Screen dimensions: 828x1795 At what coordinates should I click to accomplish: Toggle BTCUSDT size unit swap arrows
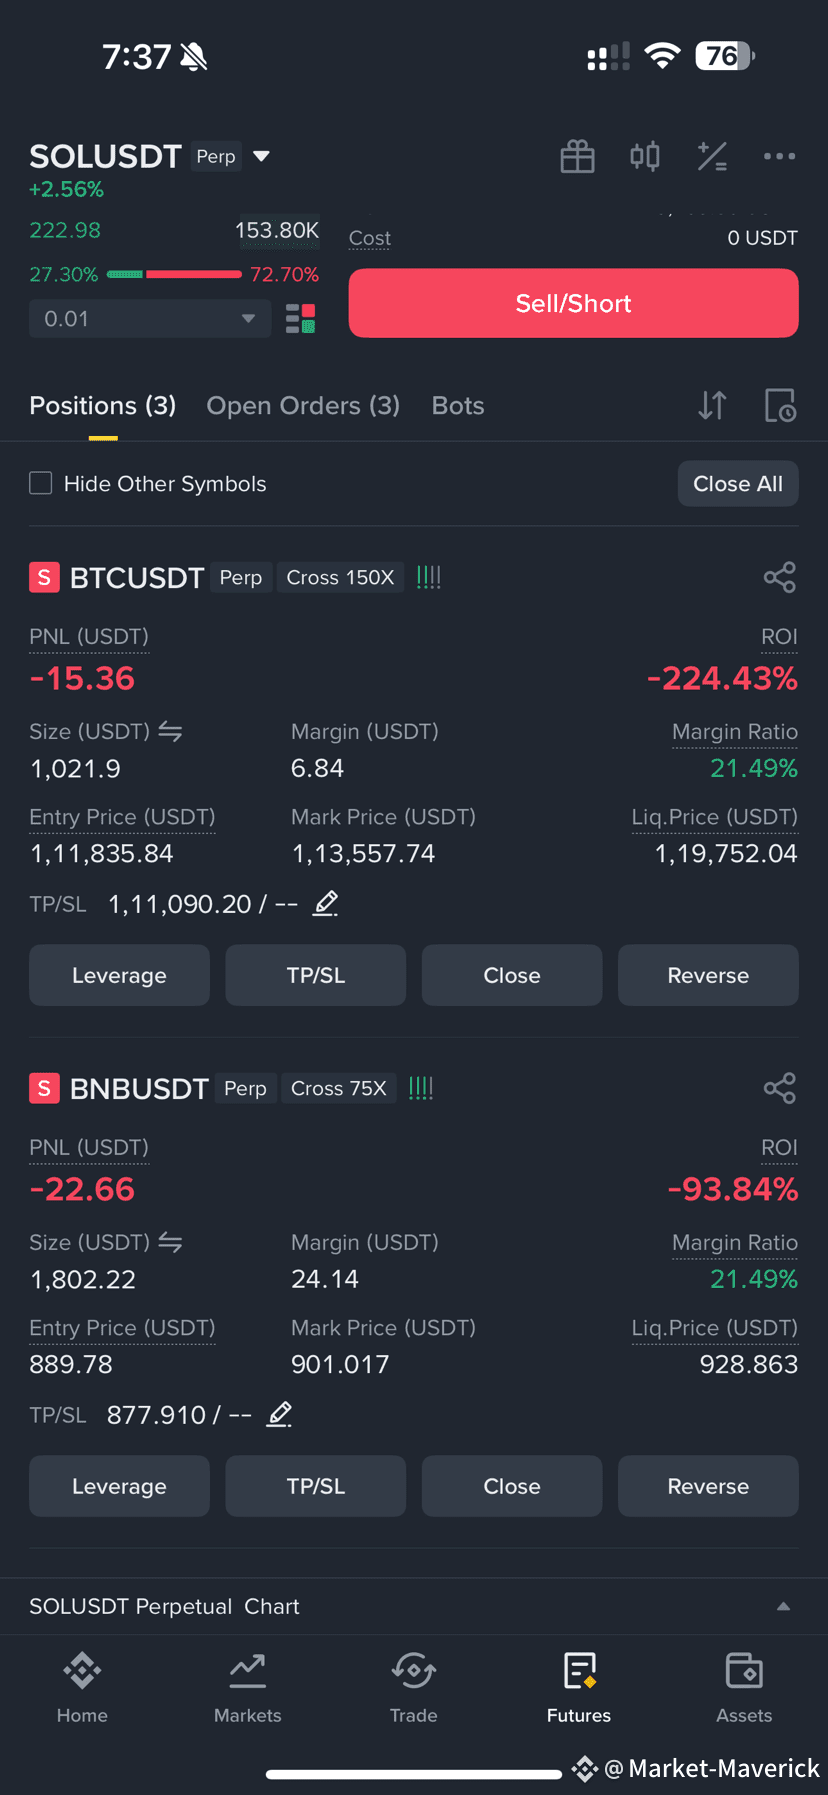(170, 732)
